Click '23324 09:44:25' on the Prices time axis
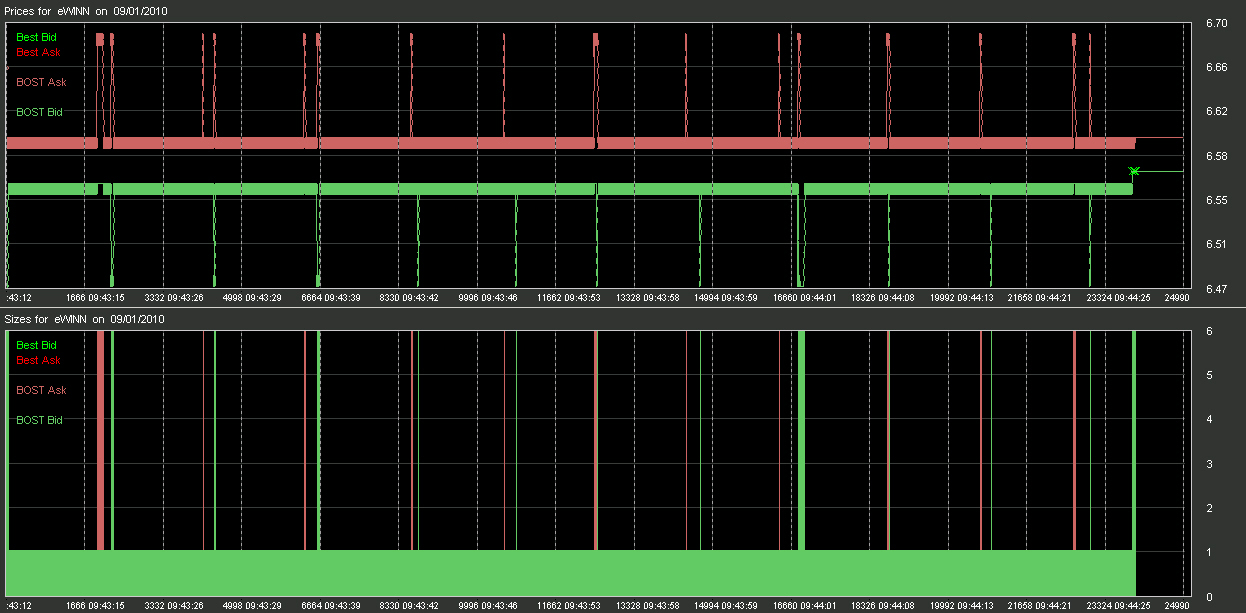This screenshot has width=1246, height=613. click(x=1118, y=298)
